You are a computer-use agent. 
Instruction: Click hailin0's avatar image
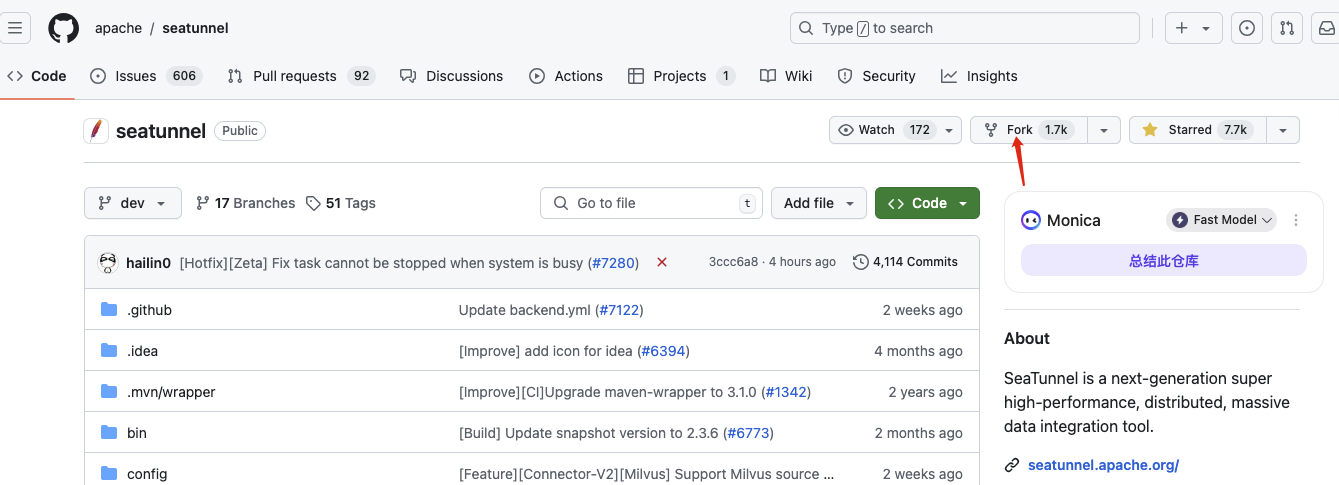tap(108, 262)
